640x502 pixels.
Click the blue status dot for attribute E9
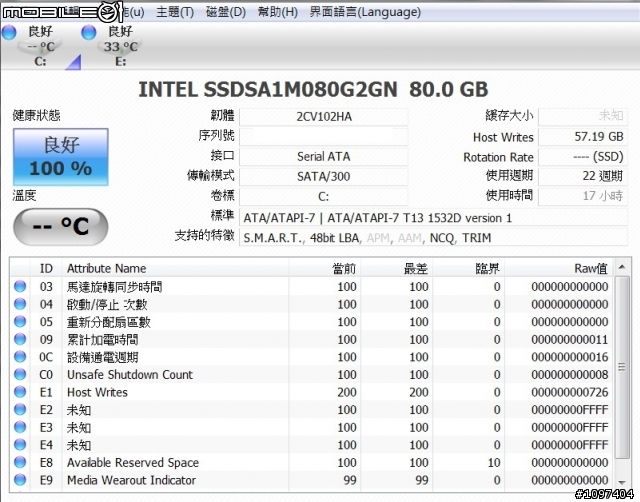(x=20, y=480)
